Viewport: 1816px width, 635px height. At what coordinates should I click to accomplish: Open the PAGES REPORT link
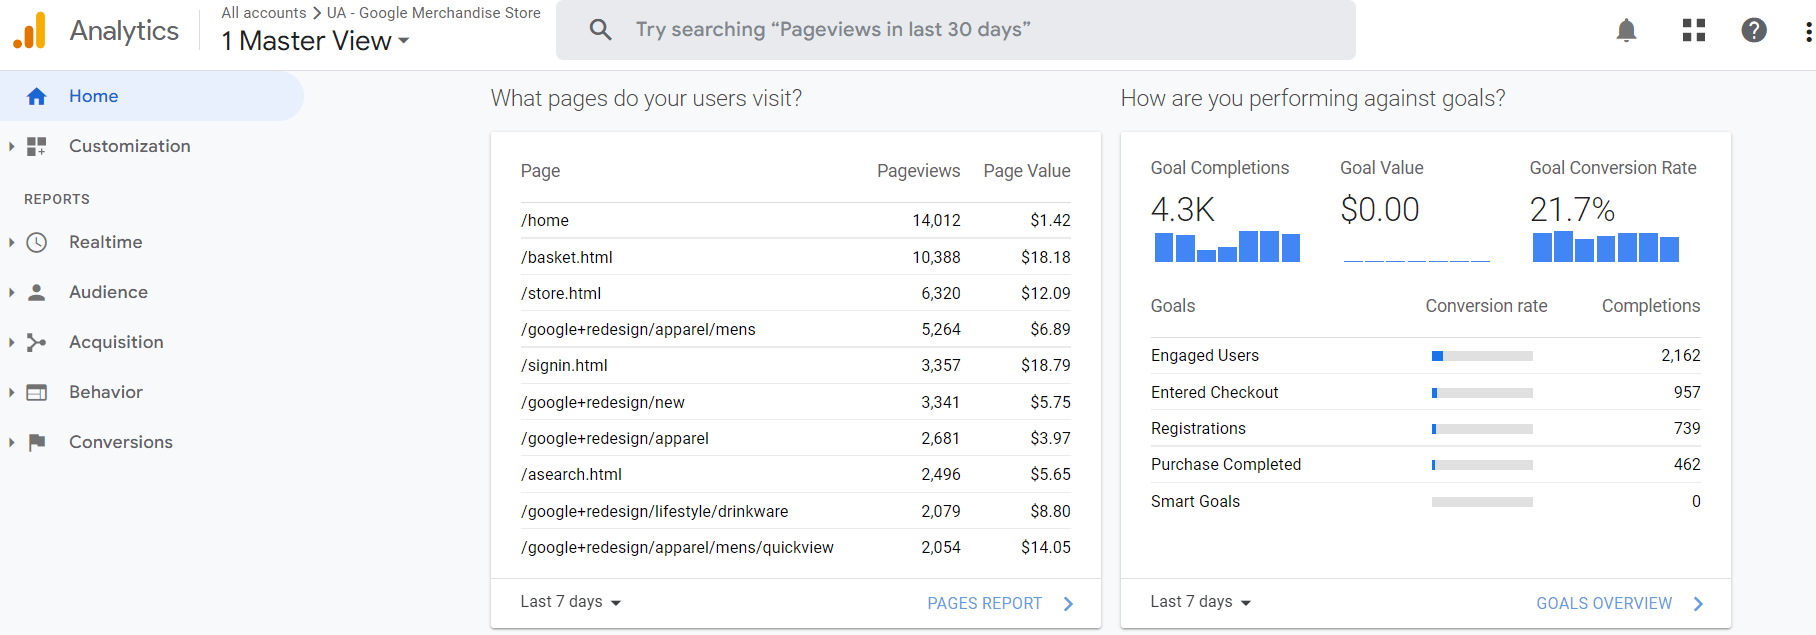coord(984,604)
